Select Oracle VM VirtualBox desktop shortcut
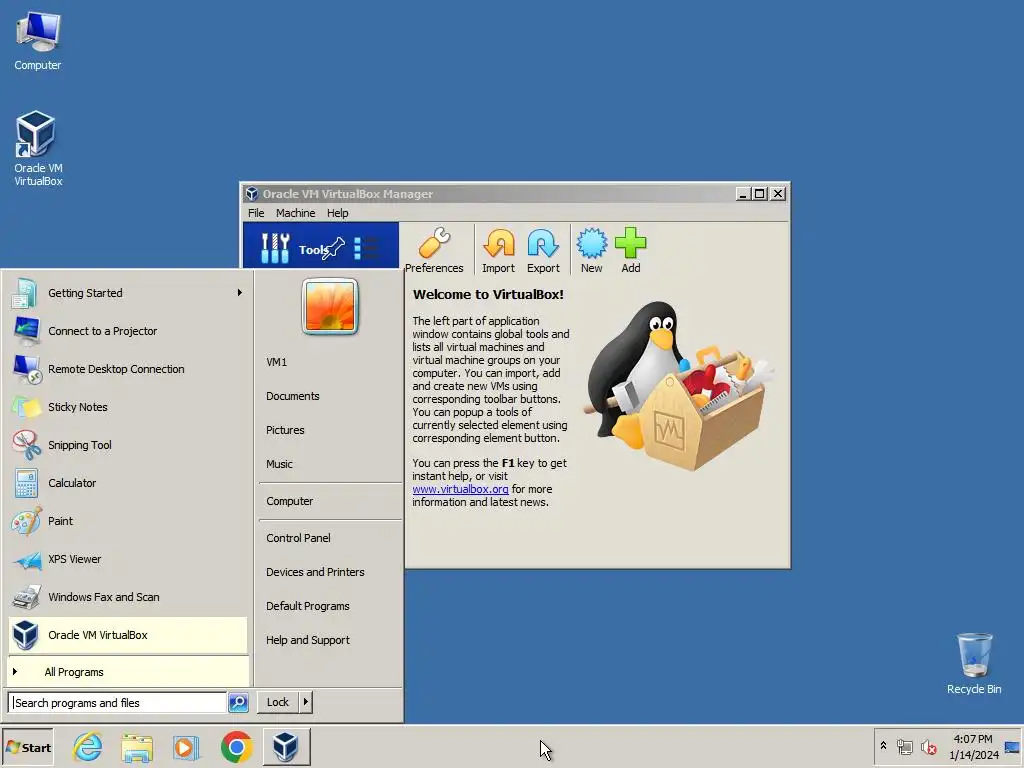This screenshot has height=768, width=1024. (37, 149)
